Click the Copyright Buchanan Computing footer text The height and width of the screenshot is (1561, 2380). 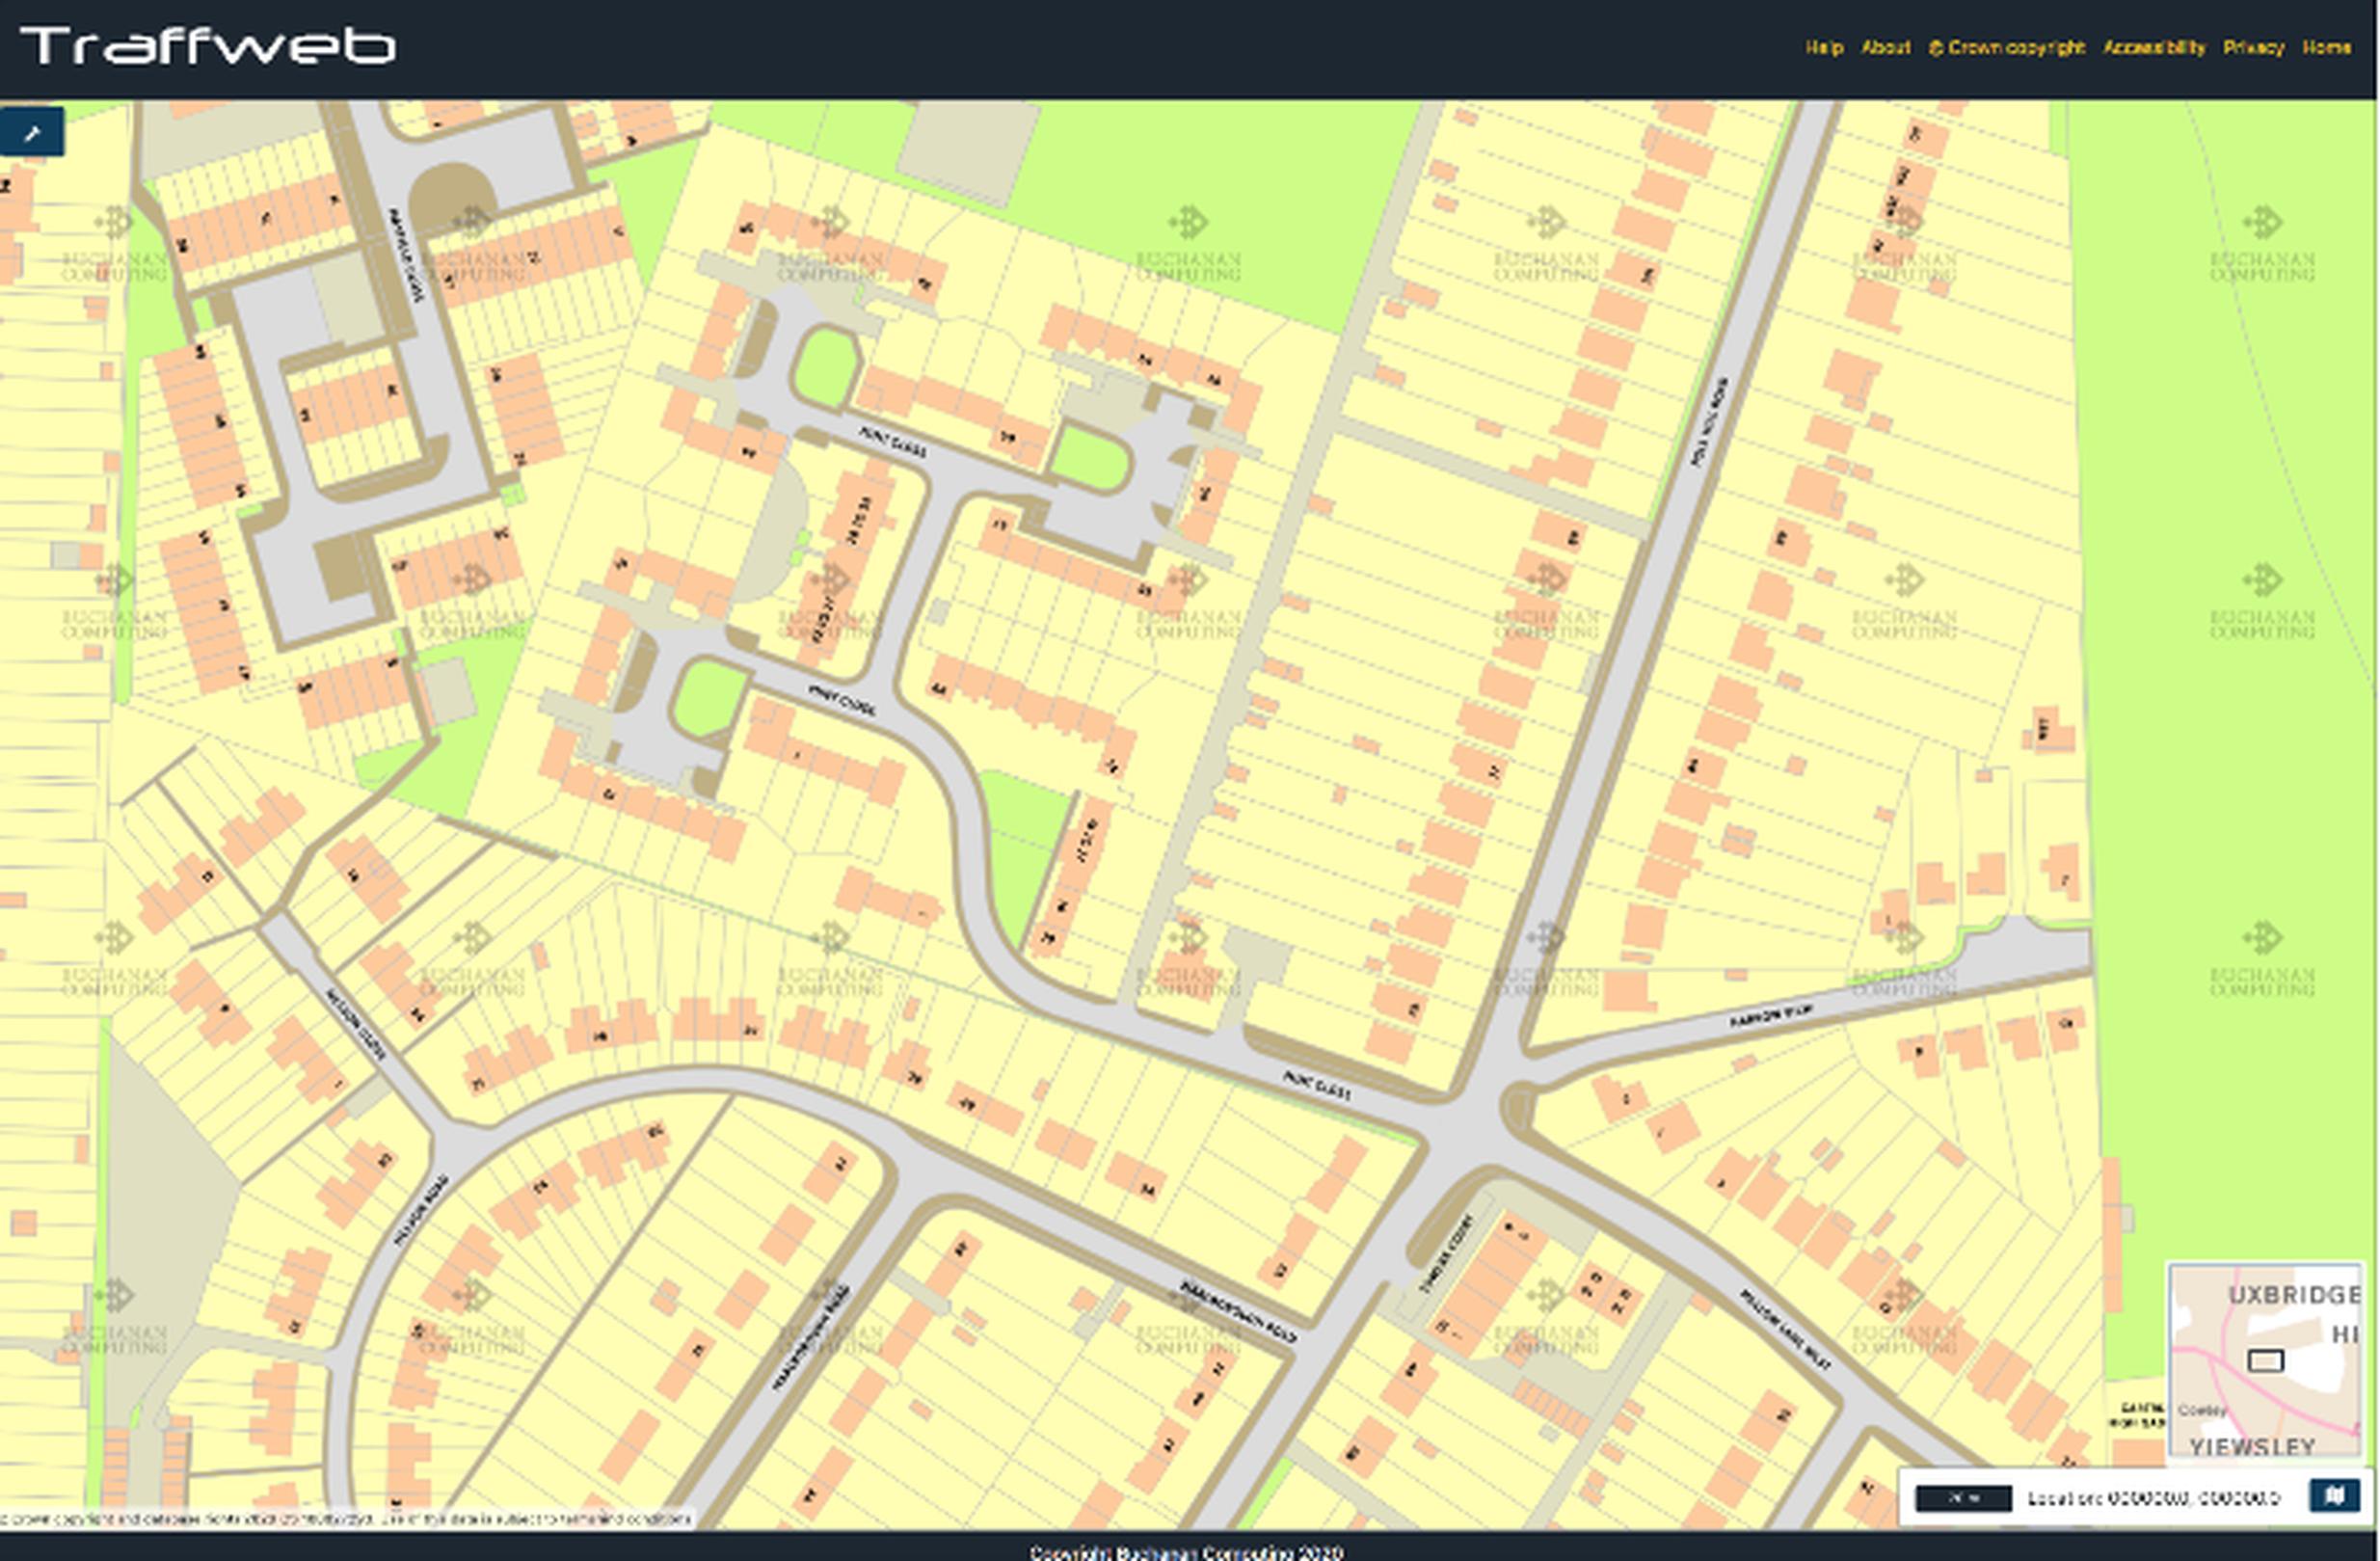coord(1187,1552)
